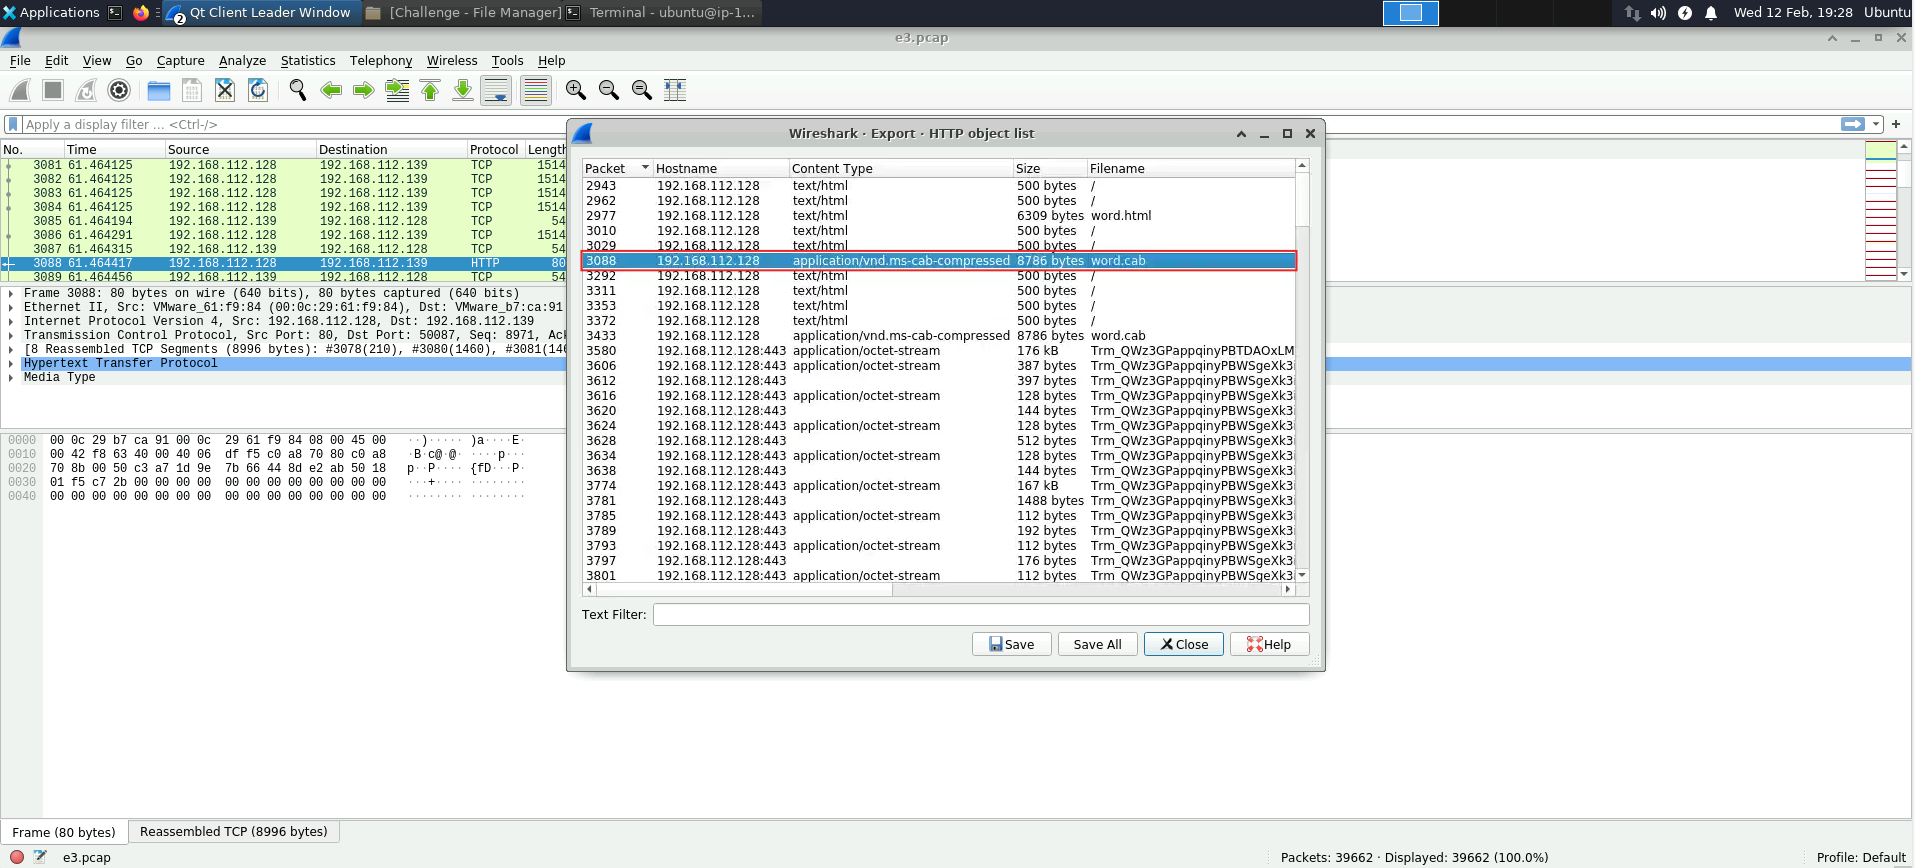This screenshot has height=868, width=1915.
Task: Click the find packet magnifier icon
Action: [x=298, y=90]
